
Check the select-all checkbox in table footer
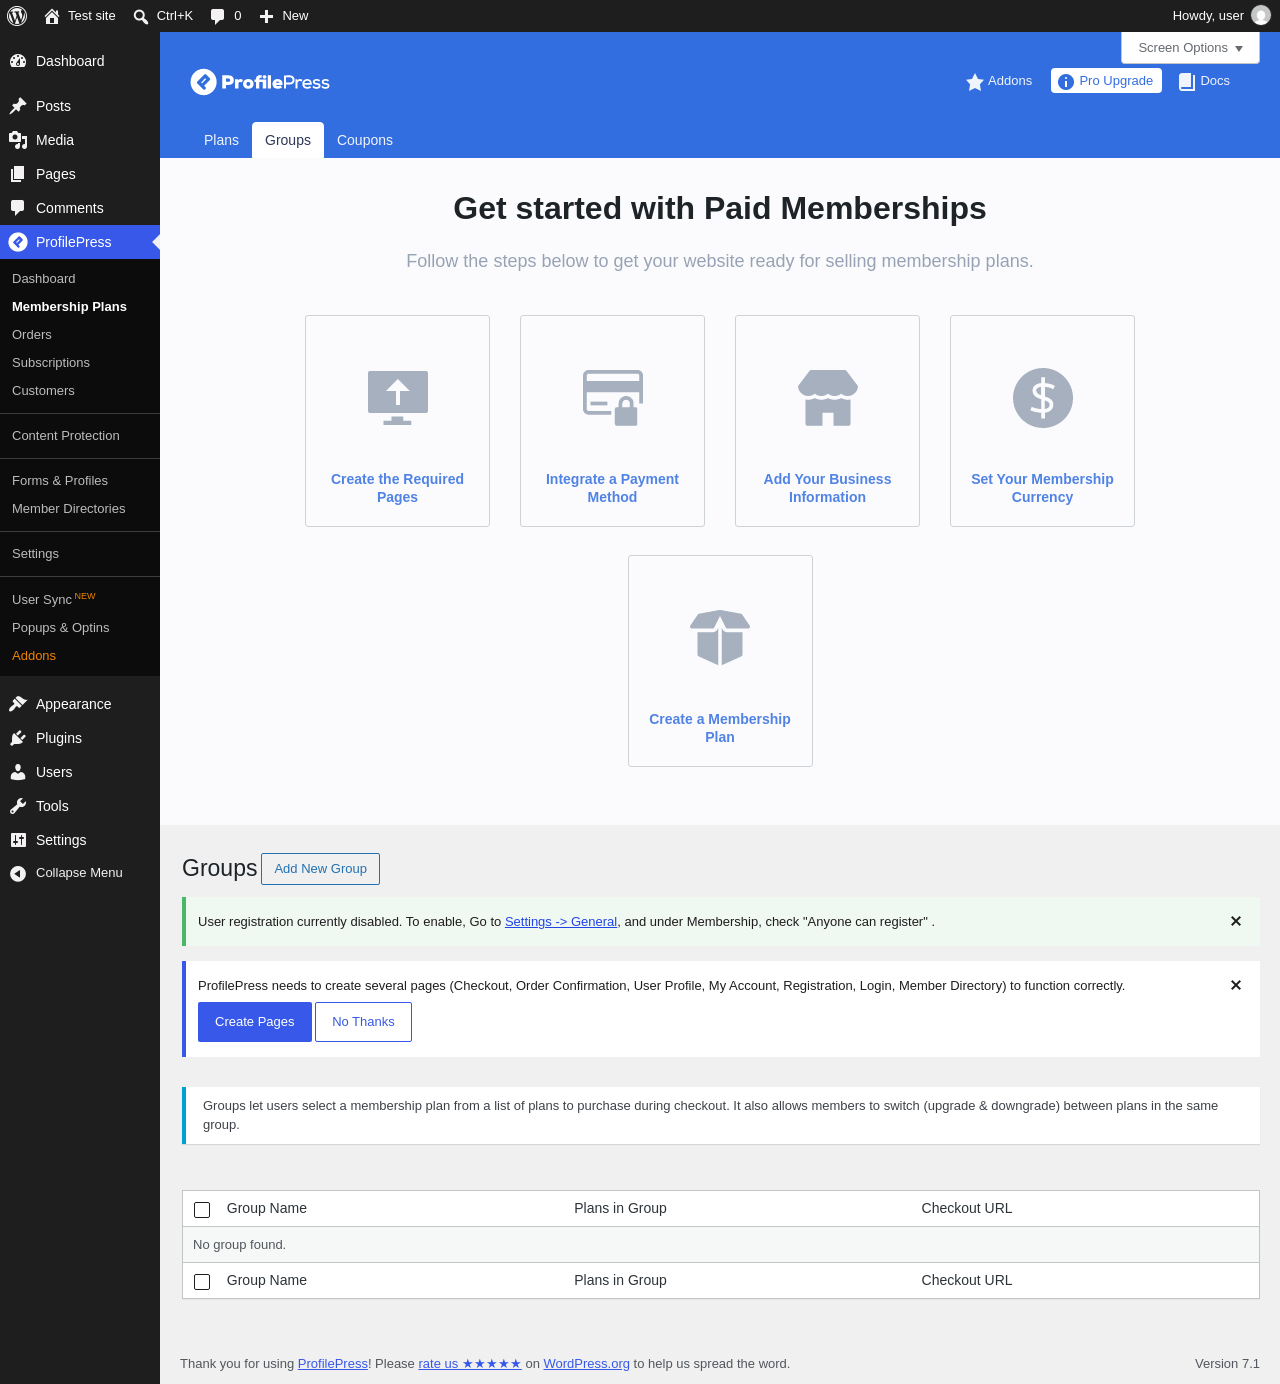[x=202, y=1282]
